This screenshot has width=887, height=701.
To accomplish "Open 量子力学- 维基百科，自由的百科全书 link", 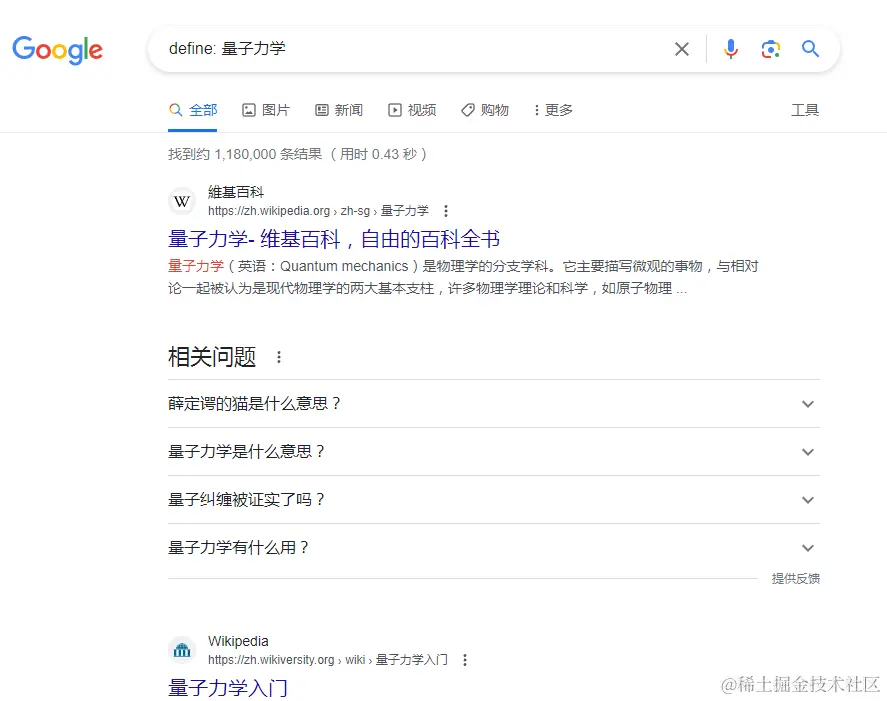I will pos(334,239).
